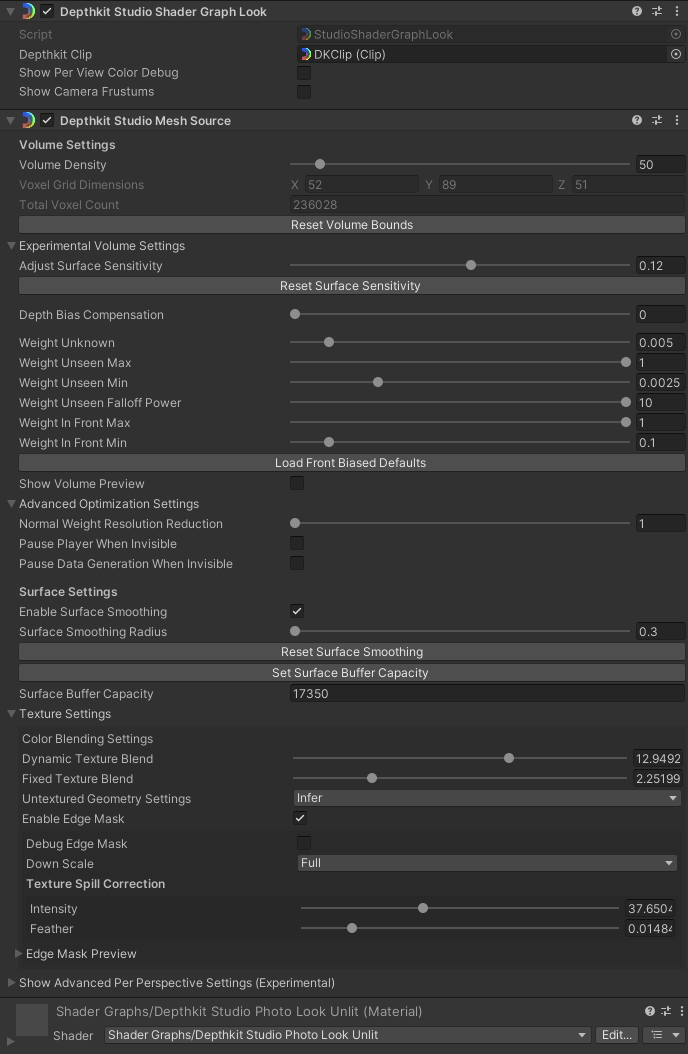Open presets for Depthkit Studio Mesh Source
The height and width of the screenshot is (1054, 688).
pos(657,120)
